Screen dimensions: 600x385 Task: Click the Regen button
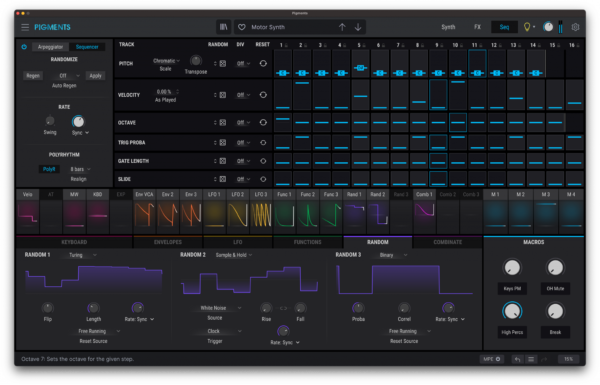(33, 76)
